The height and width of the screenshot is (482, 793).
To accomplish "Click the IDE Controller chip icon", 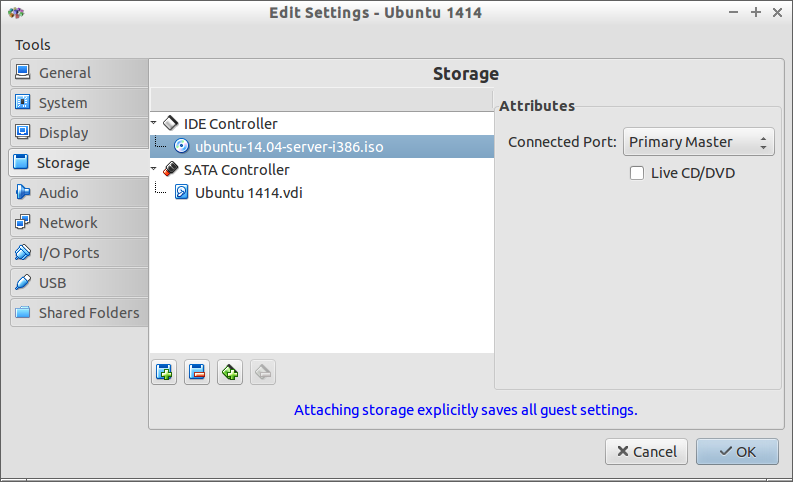I will [170, 123].
